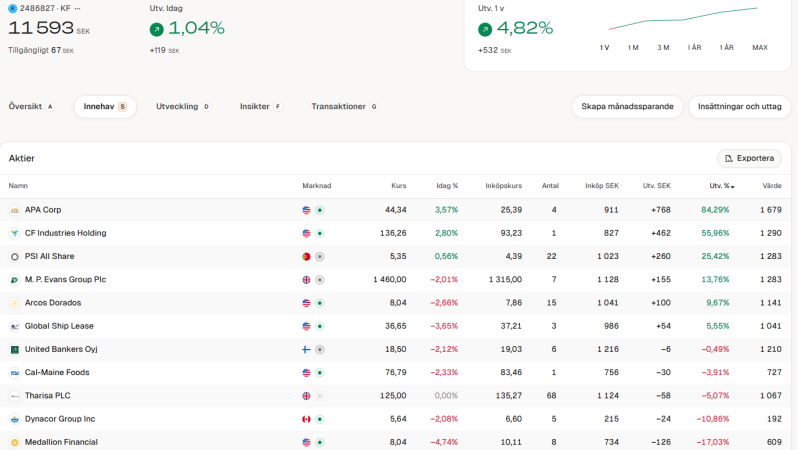798x450 pixels.
Task: Click the United Bankers Oyj logo icon
Action: pyautogui.click(x=15, y=349)
